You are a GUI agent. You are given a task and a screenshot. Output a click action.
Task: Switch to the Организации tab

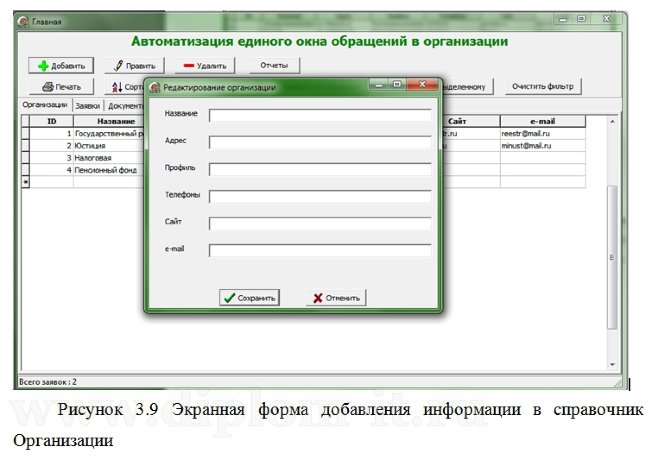point(45,105)
